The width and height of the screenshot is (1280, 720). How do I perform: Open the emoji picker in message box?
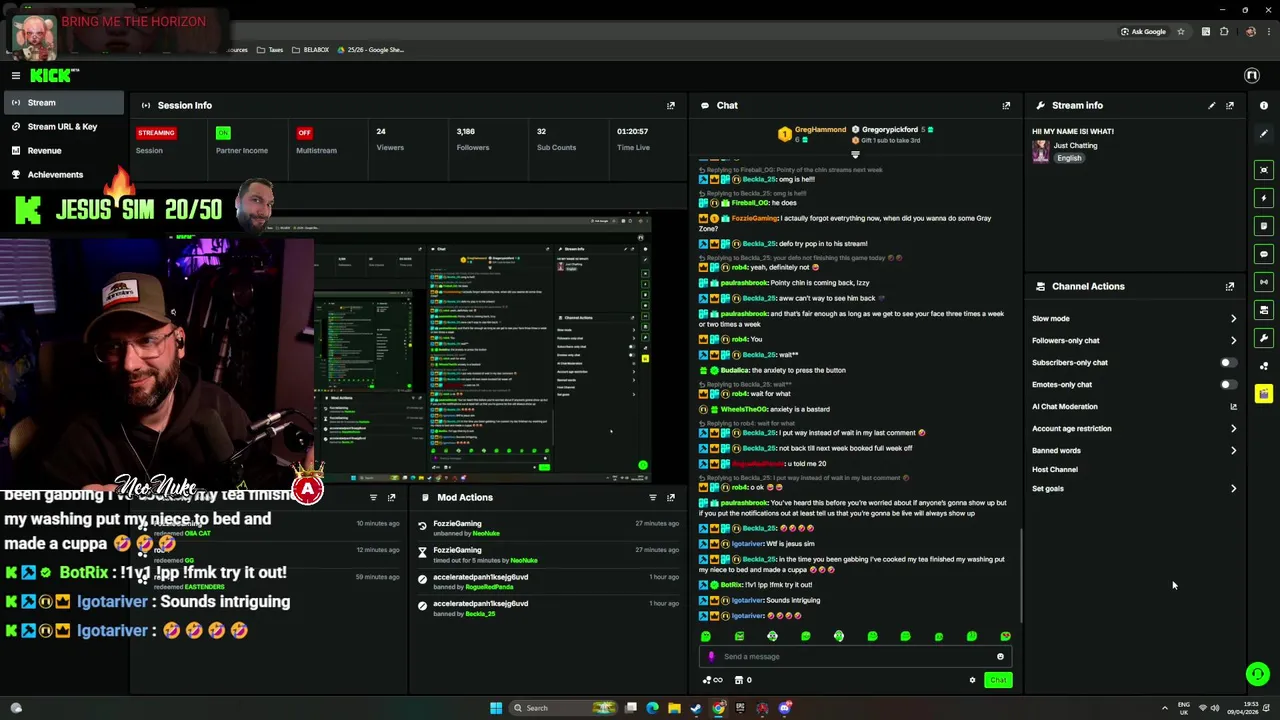1000,657
